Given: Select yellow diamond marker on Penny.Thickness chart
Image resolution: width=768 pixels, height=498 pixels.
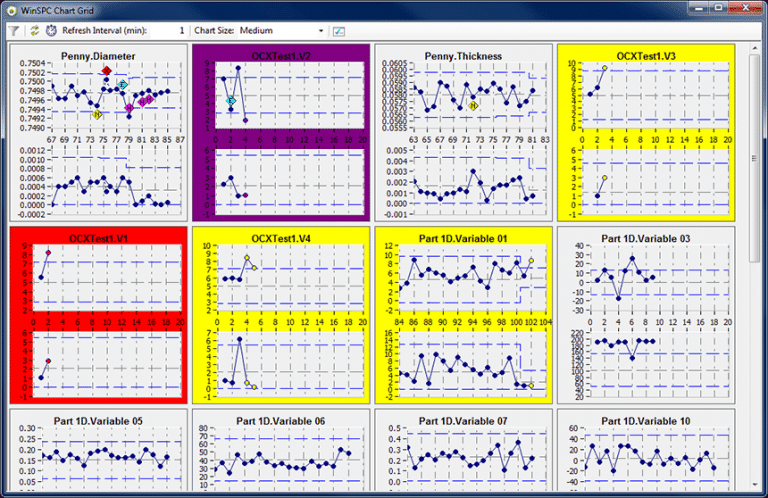Looking at the screenshot, I should coord(473,104).
